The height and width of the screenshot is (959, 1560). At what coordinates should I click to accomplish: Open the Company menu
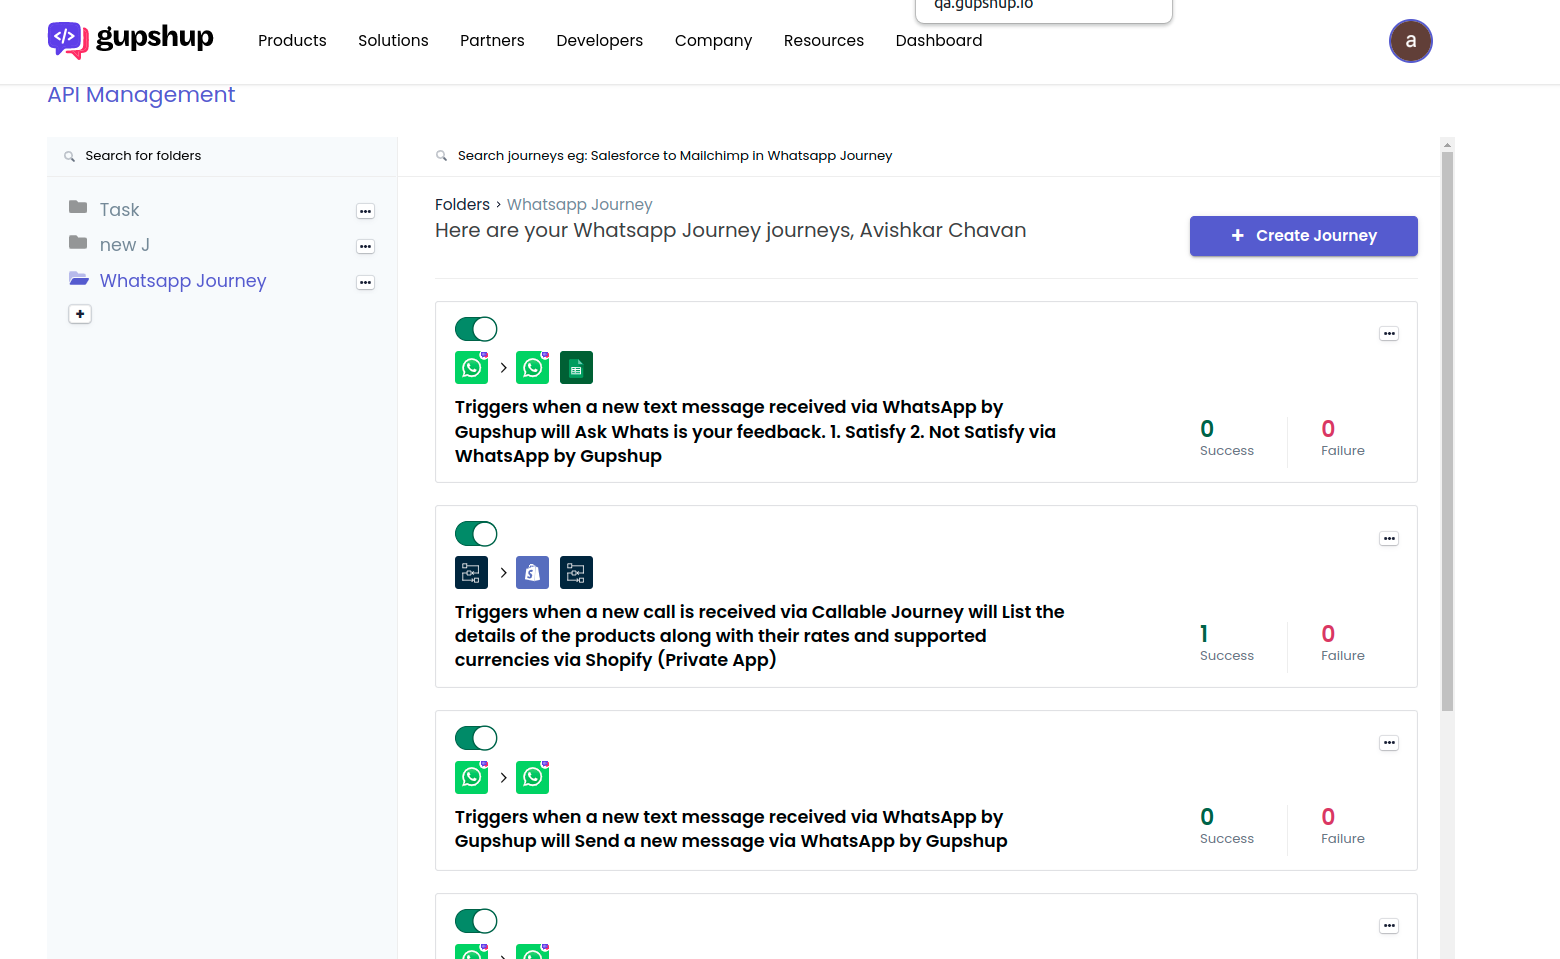pyautogui.click(x=713, y=41)
